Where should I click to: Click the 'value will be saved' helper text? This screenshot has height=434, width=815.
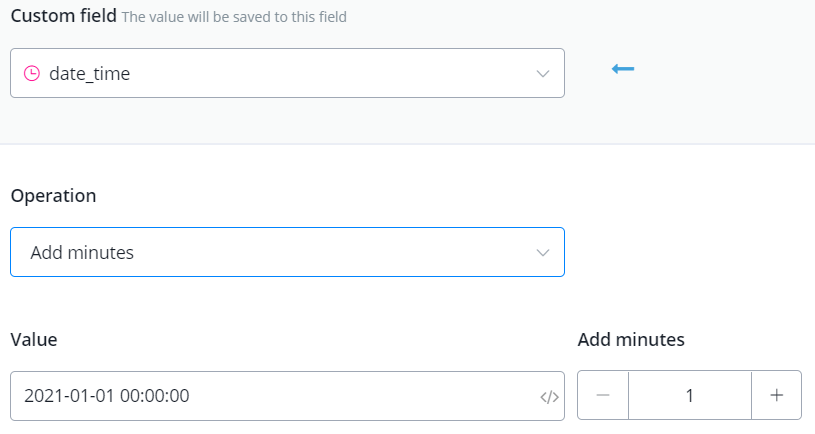[x=234, y=18]
